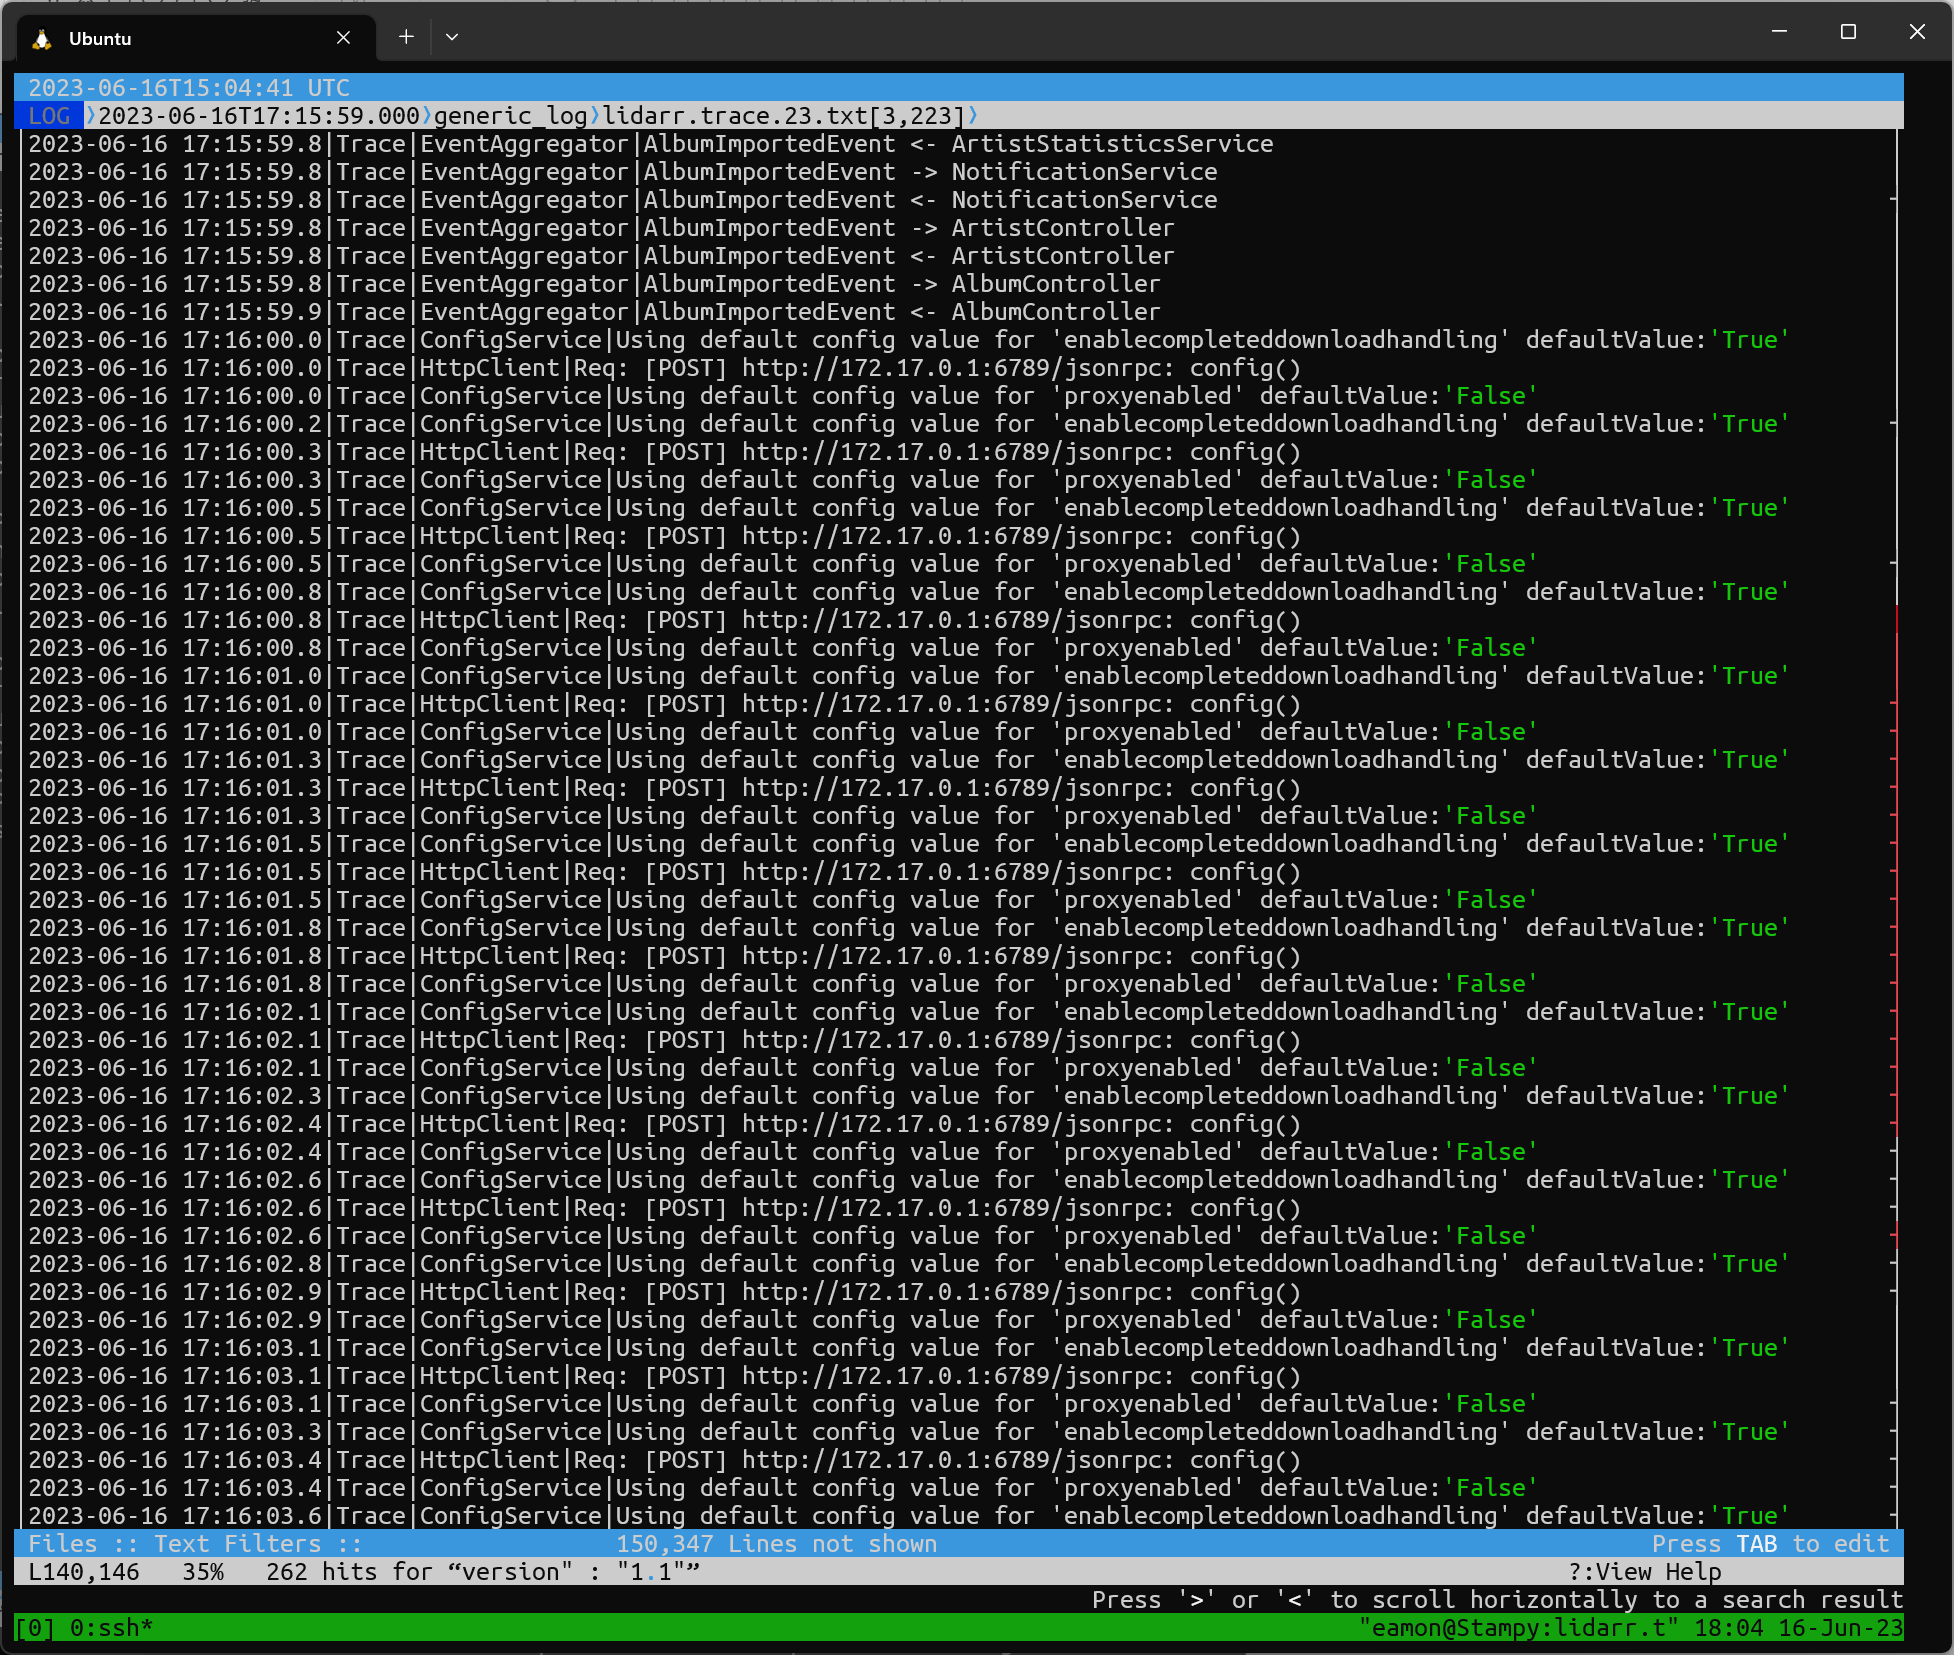Click the Ubuntu penguin icon on the tab

pyautogui.click(x=42, y=39)
